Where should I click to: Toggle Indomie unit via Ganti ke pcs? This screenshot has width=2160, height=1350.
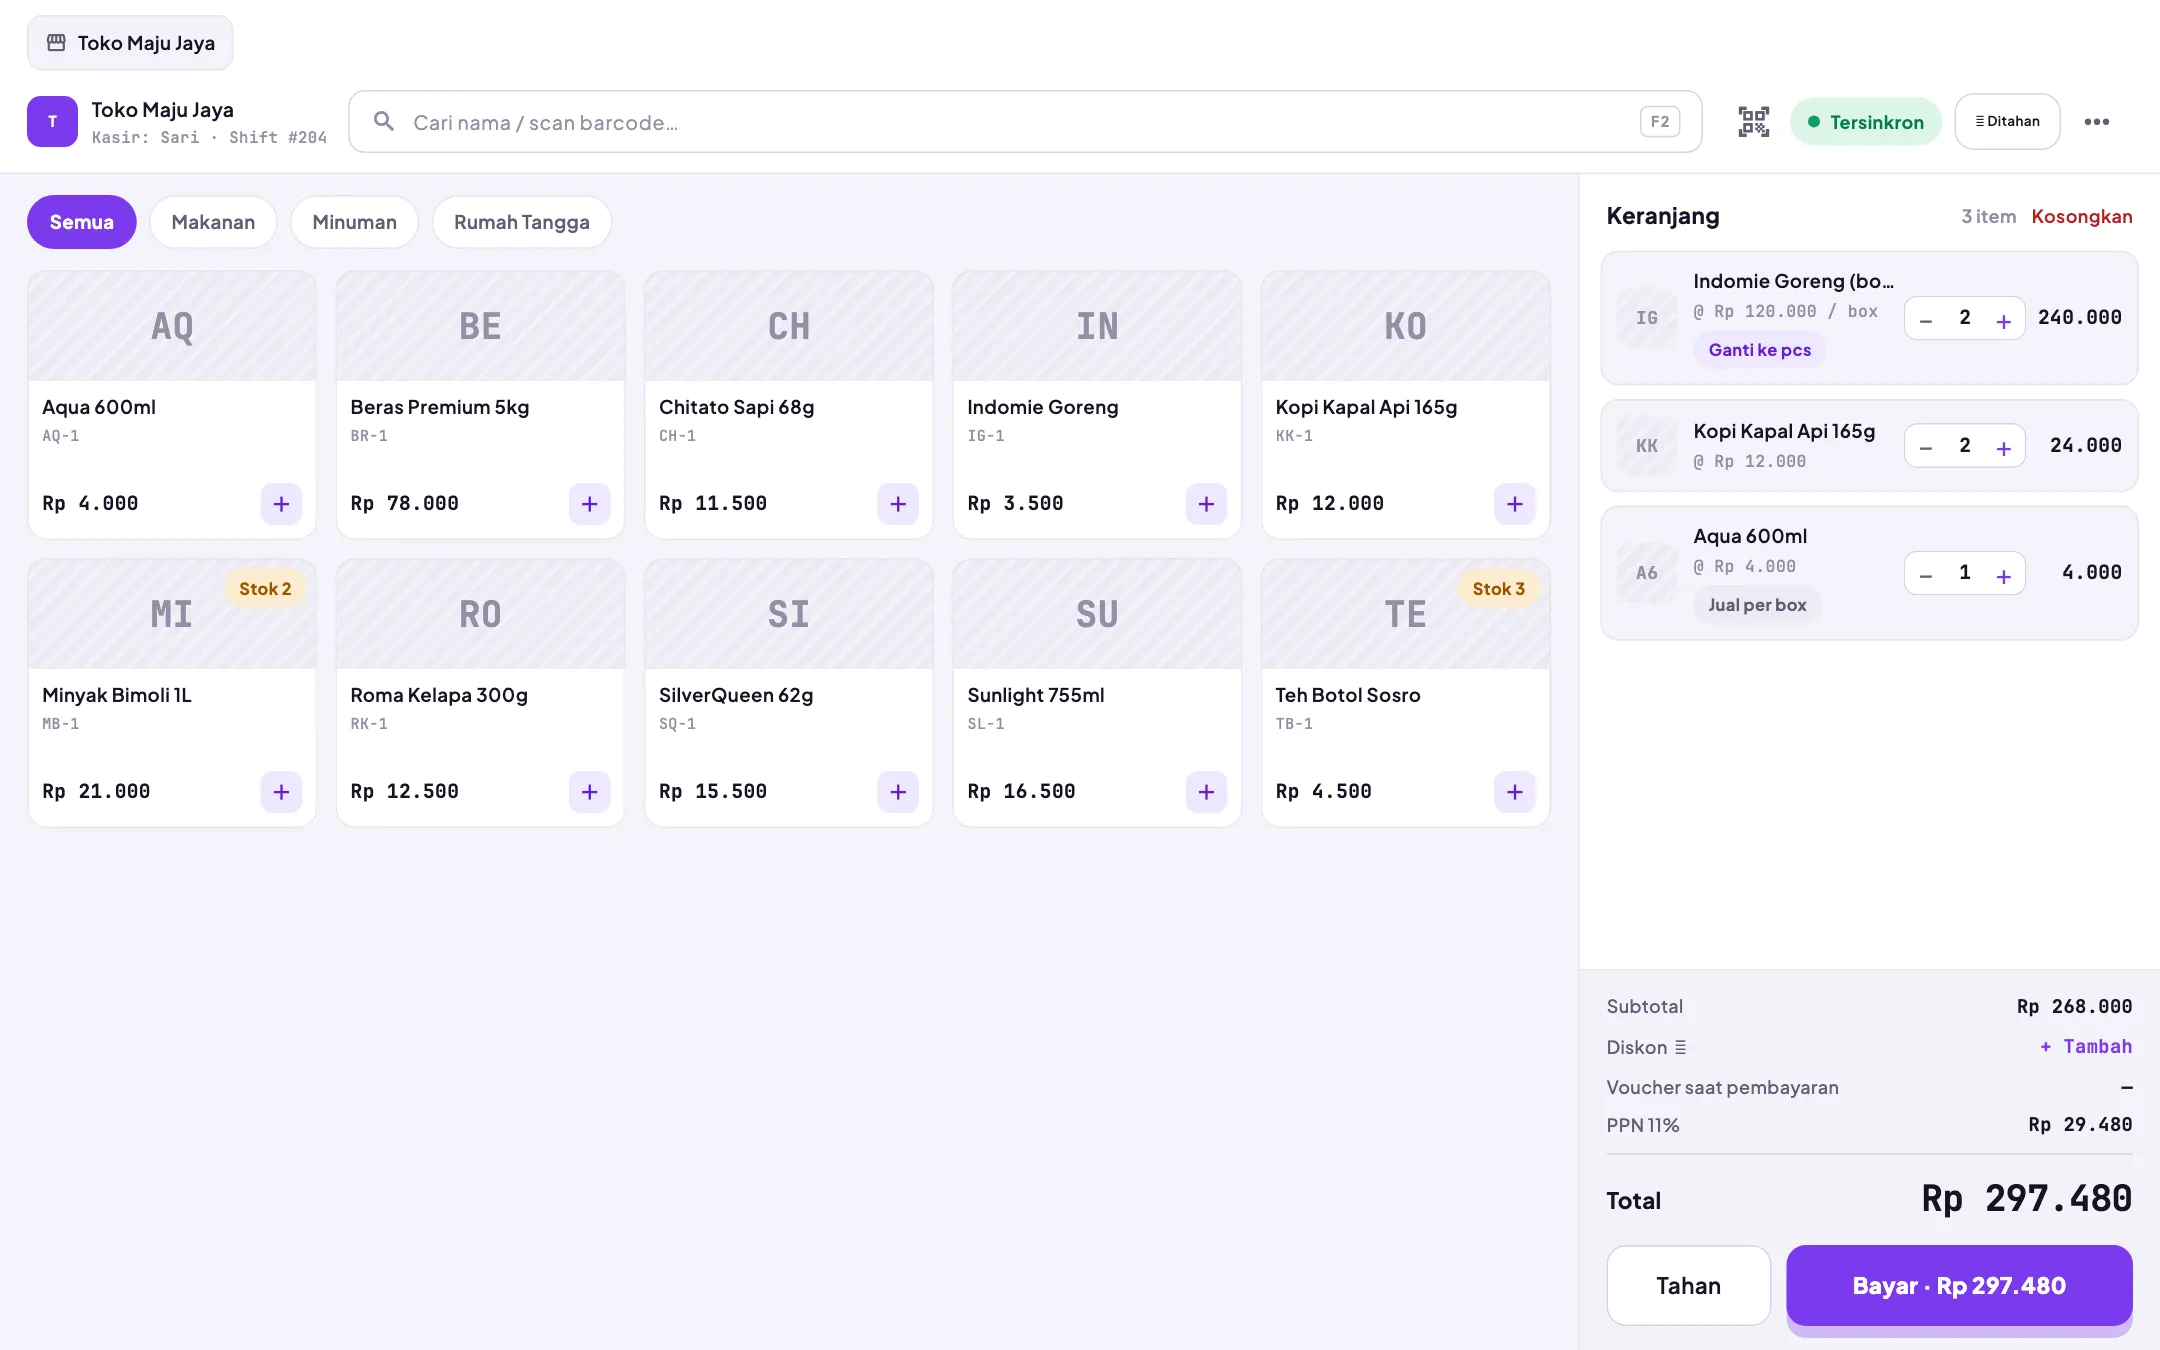coord(1760,350)
